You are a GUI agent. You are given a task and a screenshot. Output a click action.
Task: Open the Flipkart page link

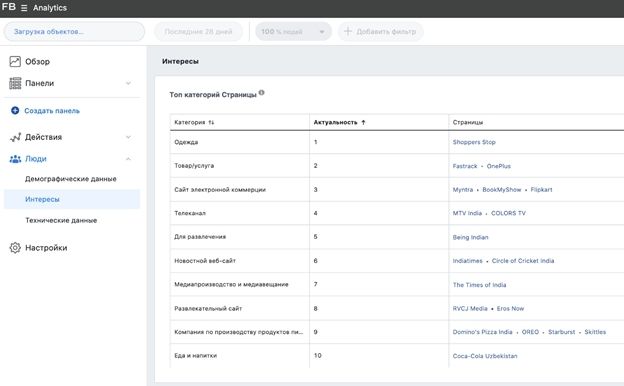point(541,189)
